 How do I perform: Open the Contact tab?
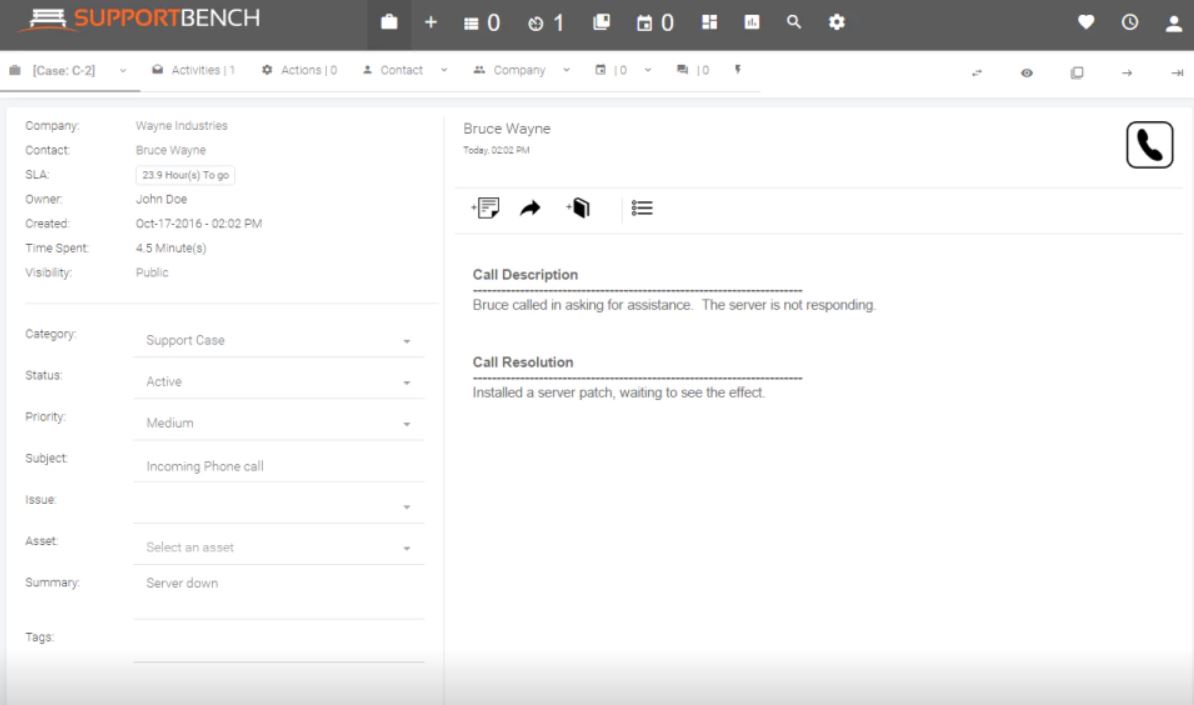pyautogui.click(x=393, y=70)
